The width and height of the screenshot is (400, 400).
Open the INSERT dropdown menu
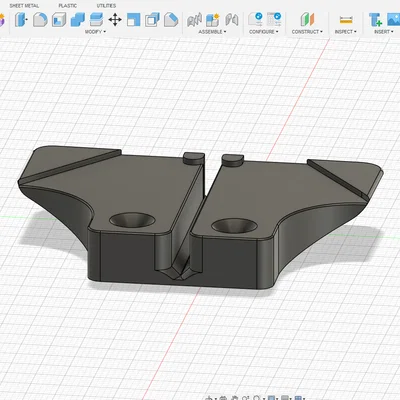coord(384,32)
